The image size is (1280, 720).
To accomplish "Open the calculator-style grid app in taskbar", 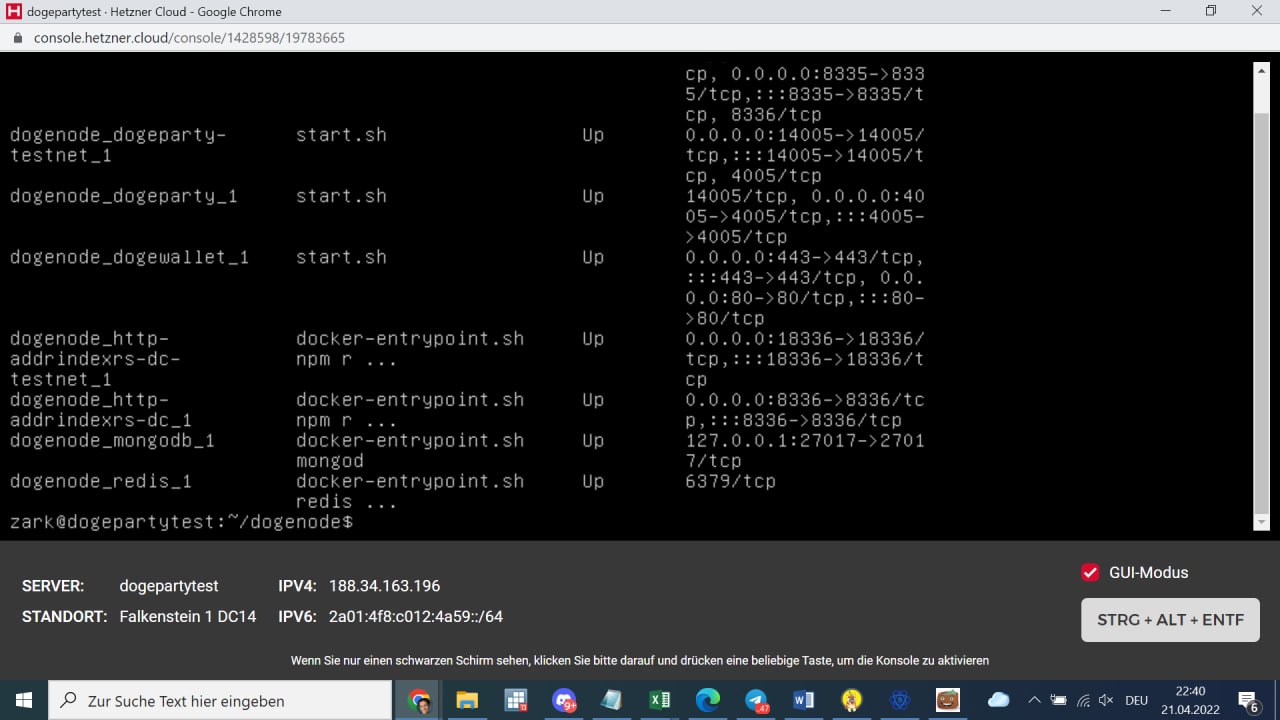I will [515, 700].
